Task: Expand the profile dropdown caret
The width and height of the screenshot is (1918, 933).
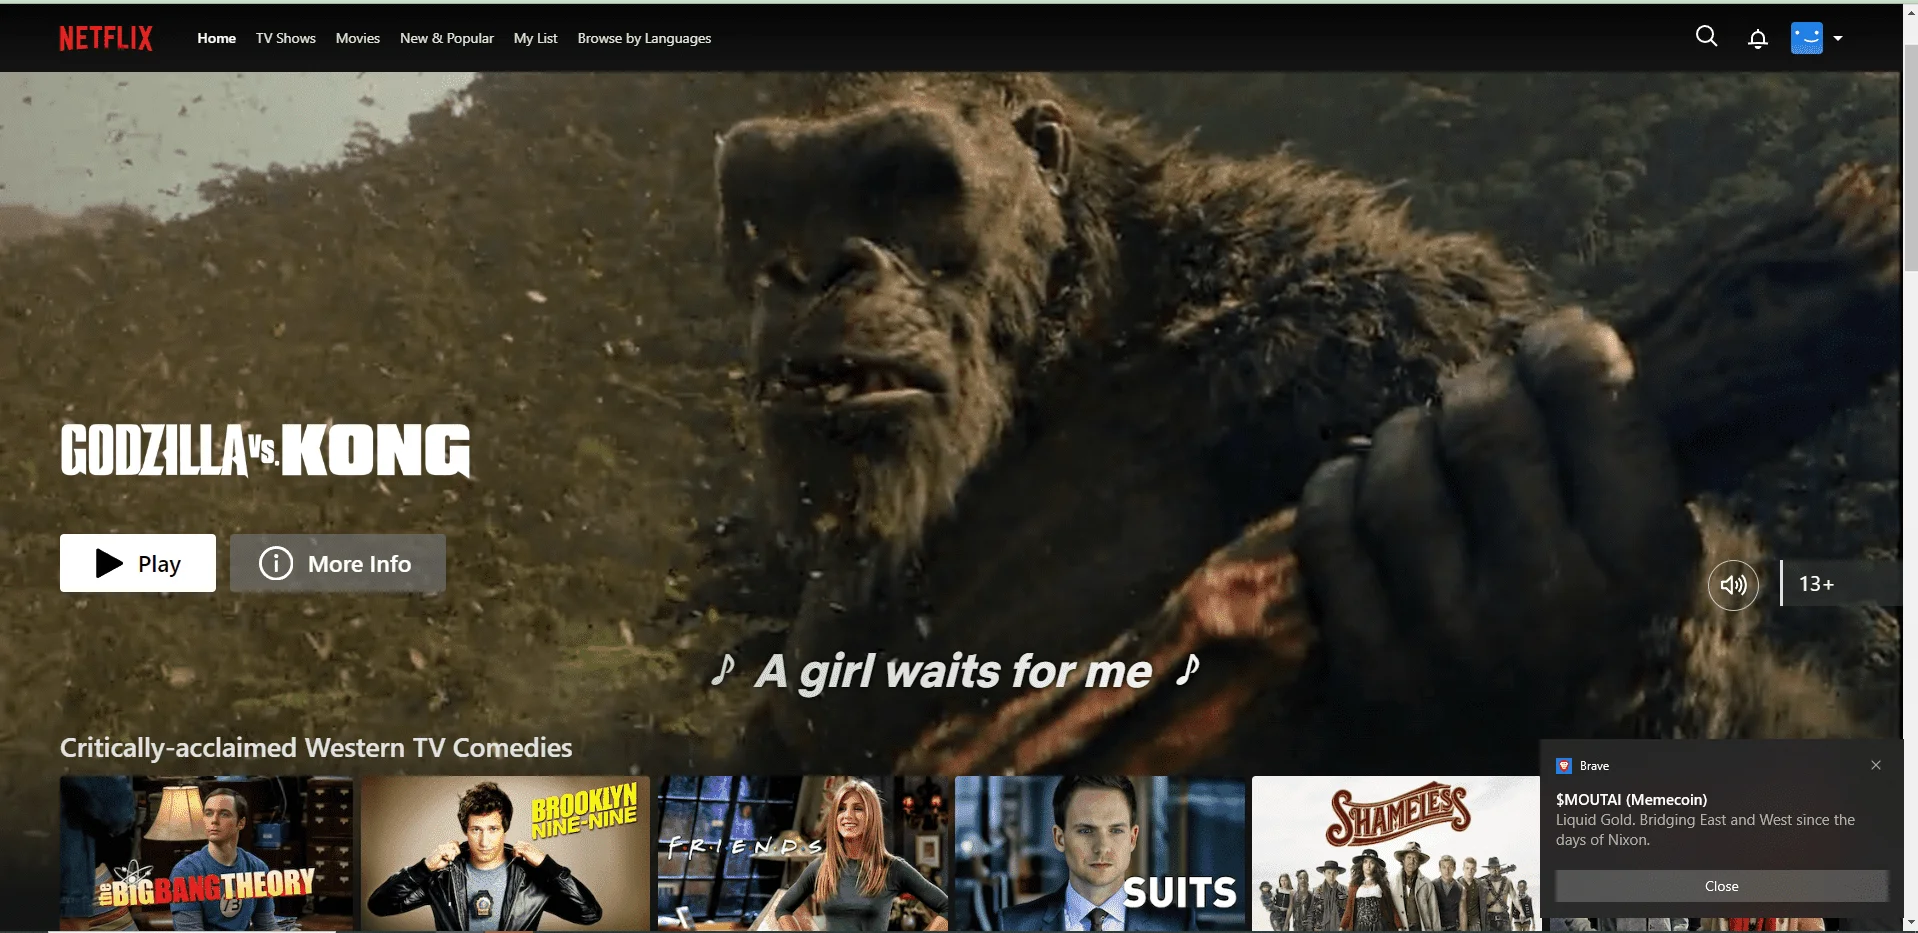Action: point(1838,38)
